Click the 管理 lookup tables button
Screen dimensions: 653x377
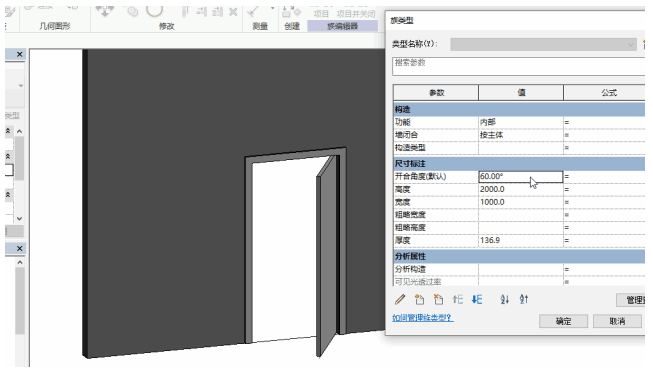tap(631, 300)
